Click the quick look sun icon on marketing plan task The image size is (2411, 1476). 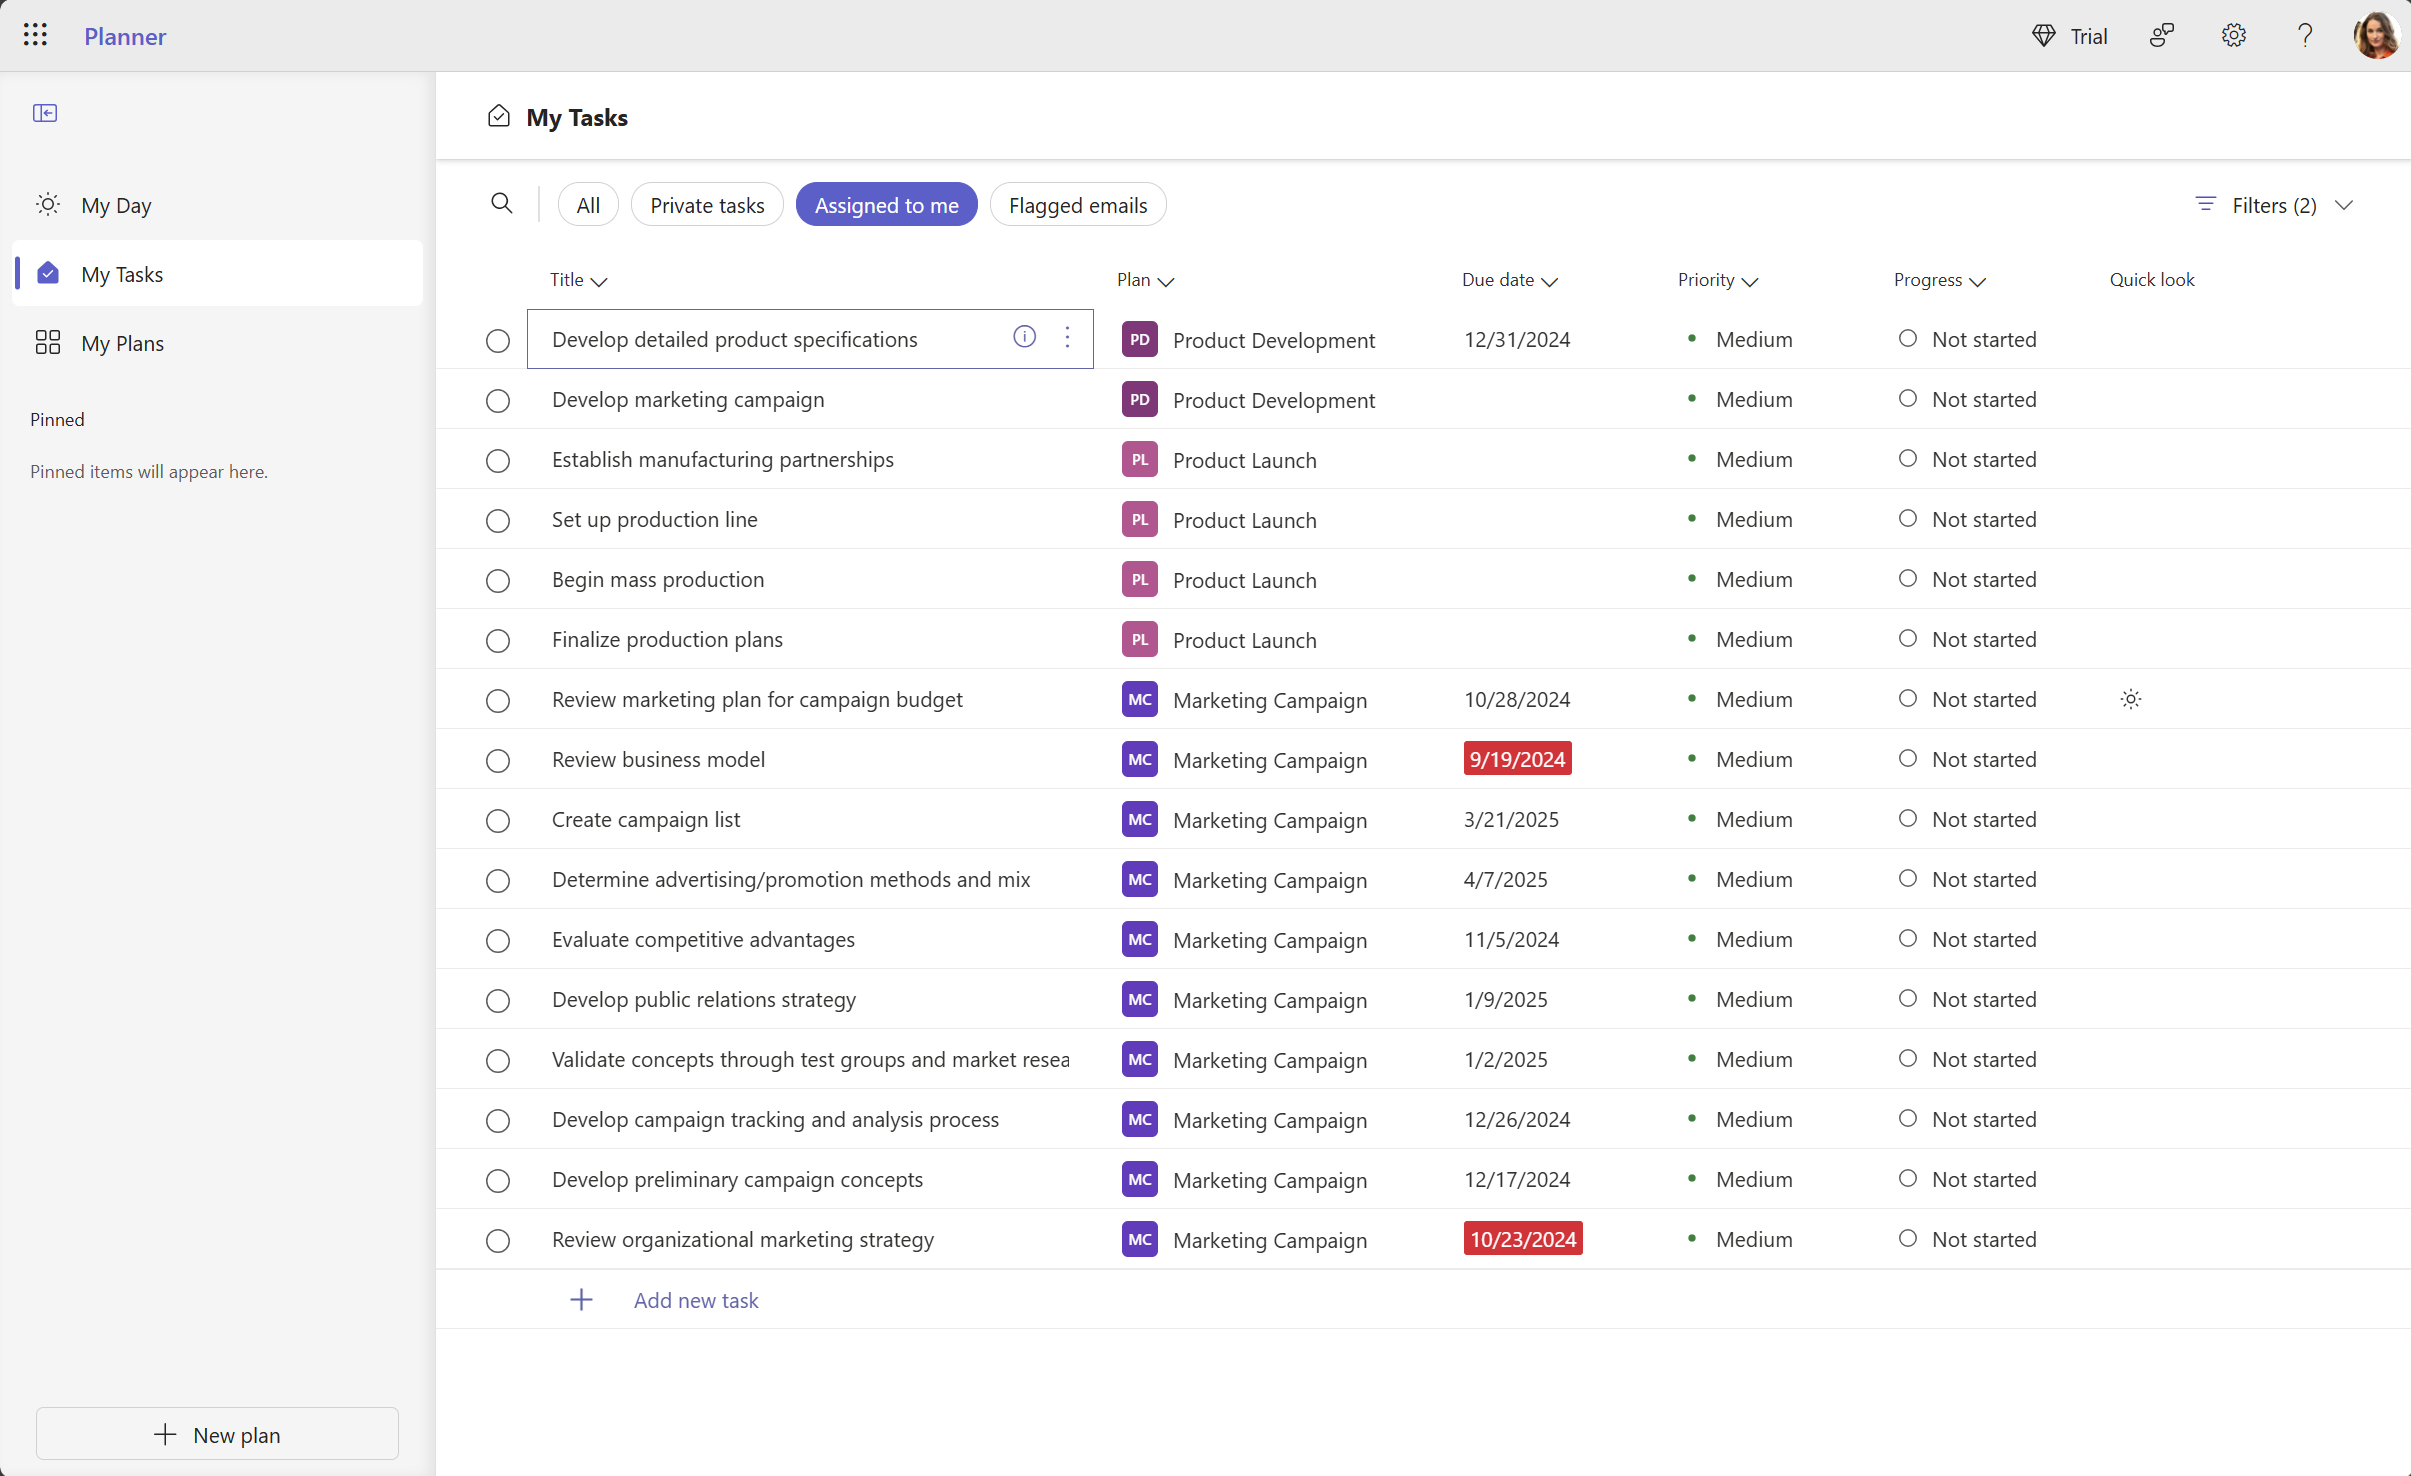2130,699
